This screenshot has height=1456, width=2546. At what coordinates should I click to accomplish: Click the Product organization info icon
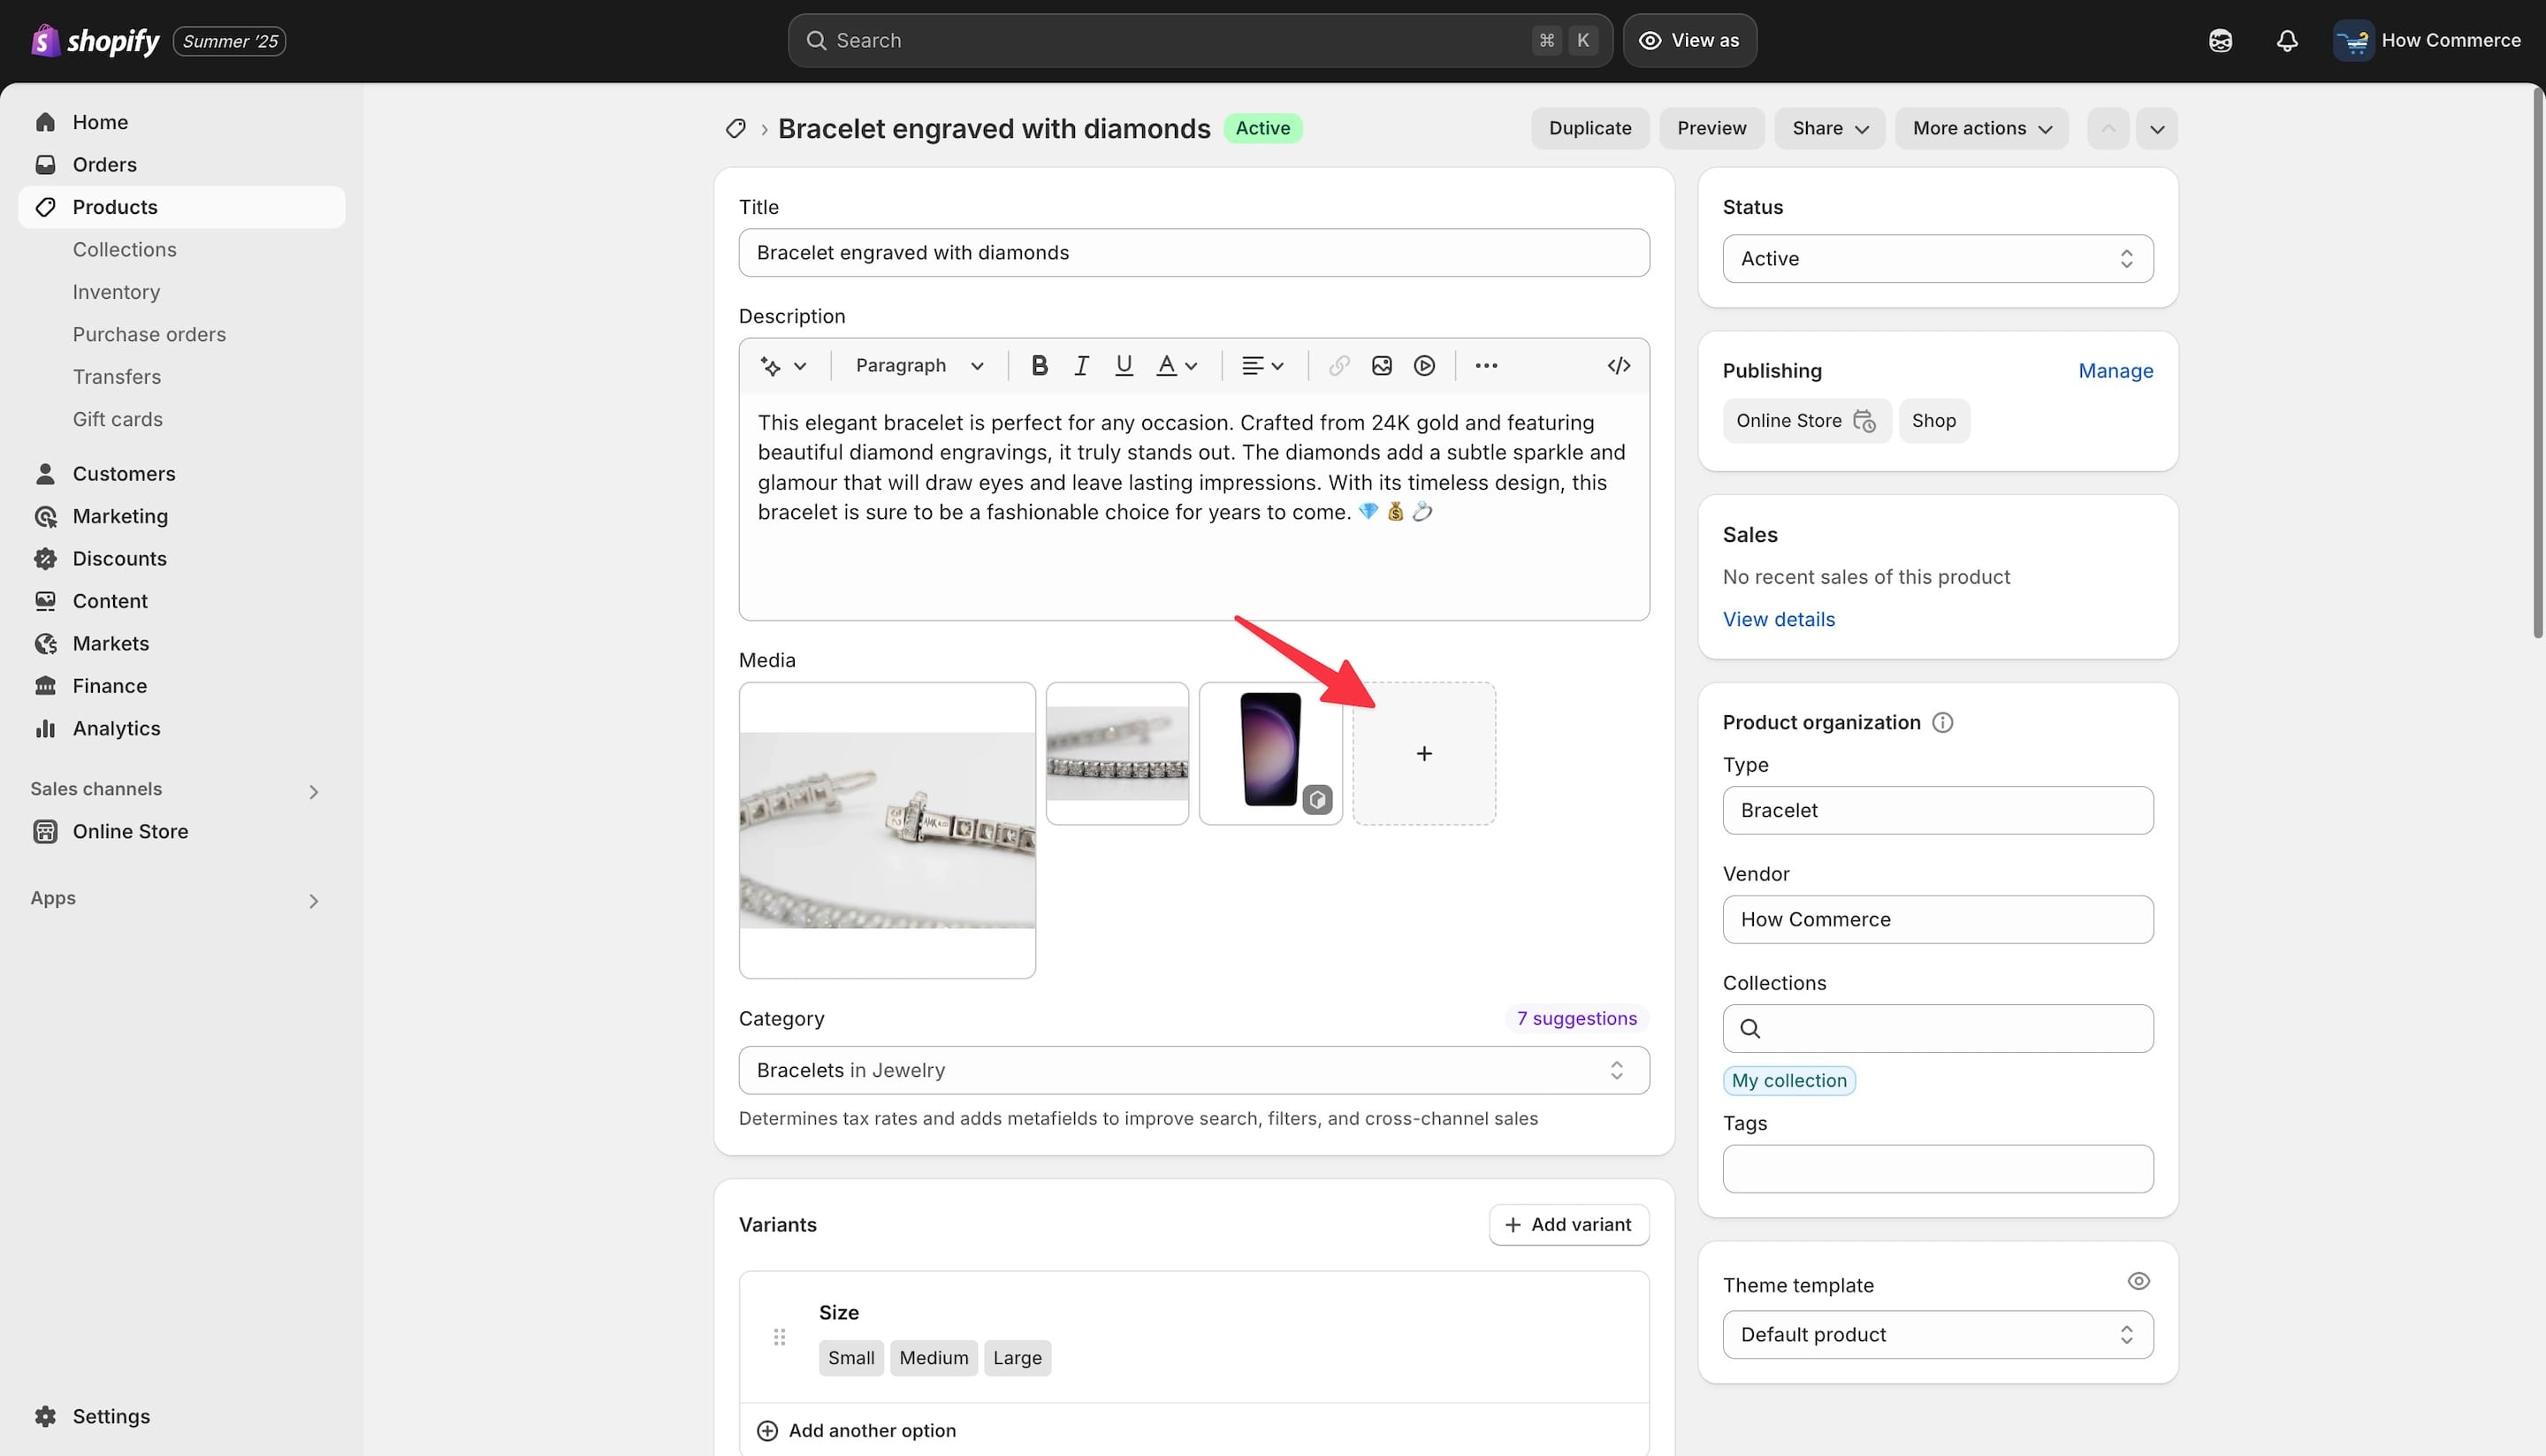click(x=1942, y=722)
